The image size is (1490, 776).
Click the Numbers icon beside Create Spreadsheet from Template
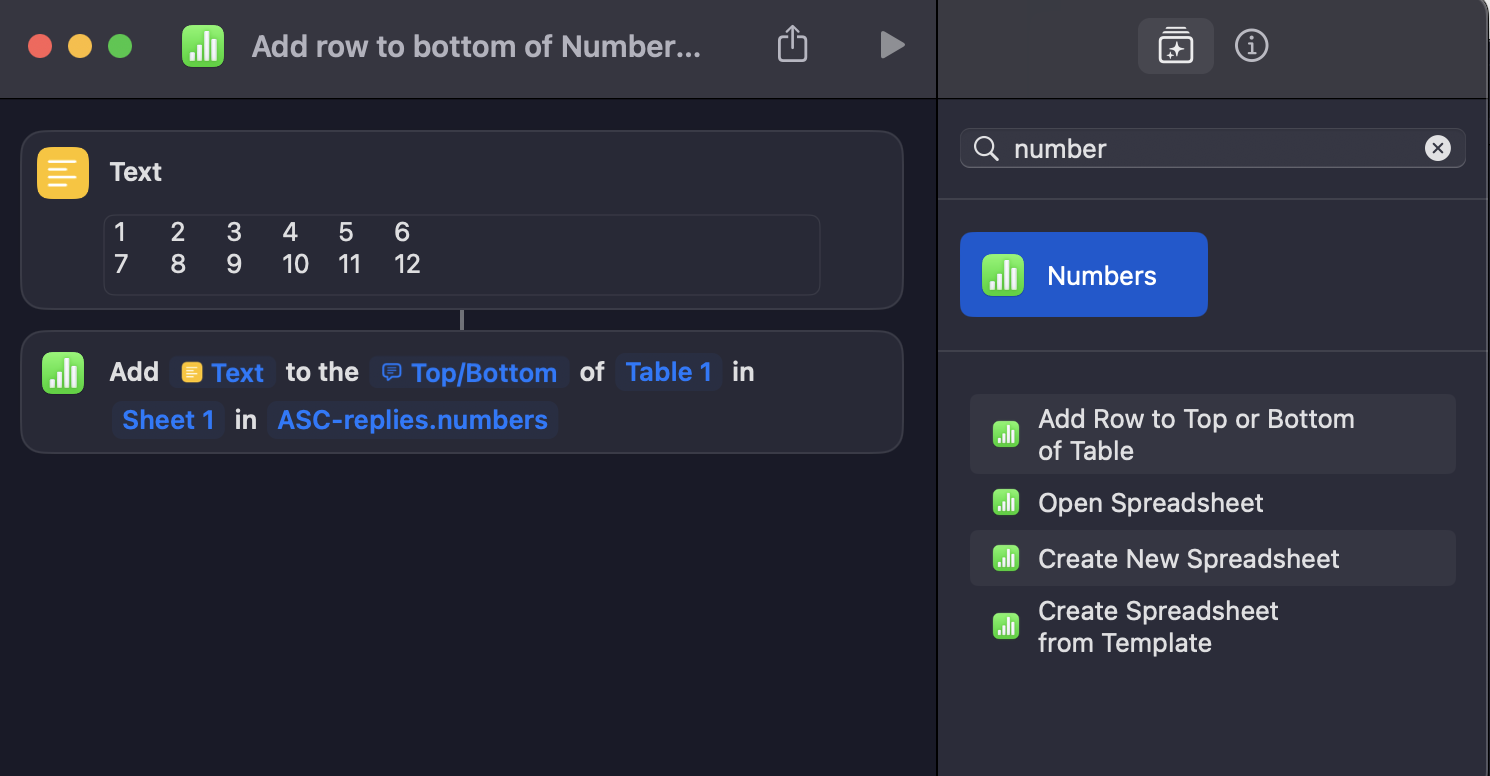tap(1005, 626)
